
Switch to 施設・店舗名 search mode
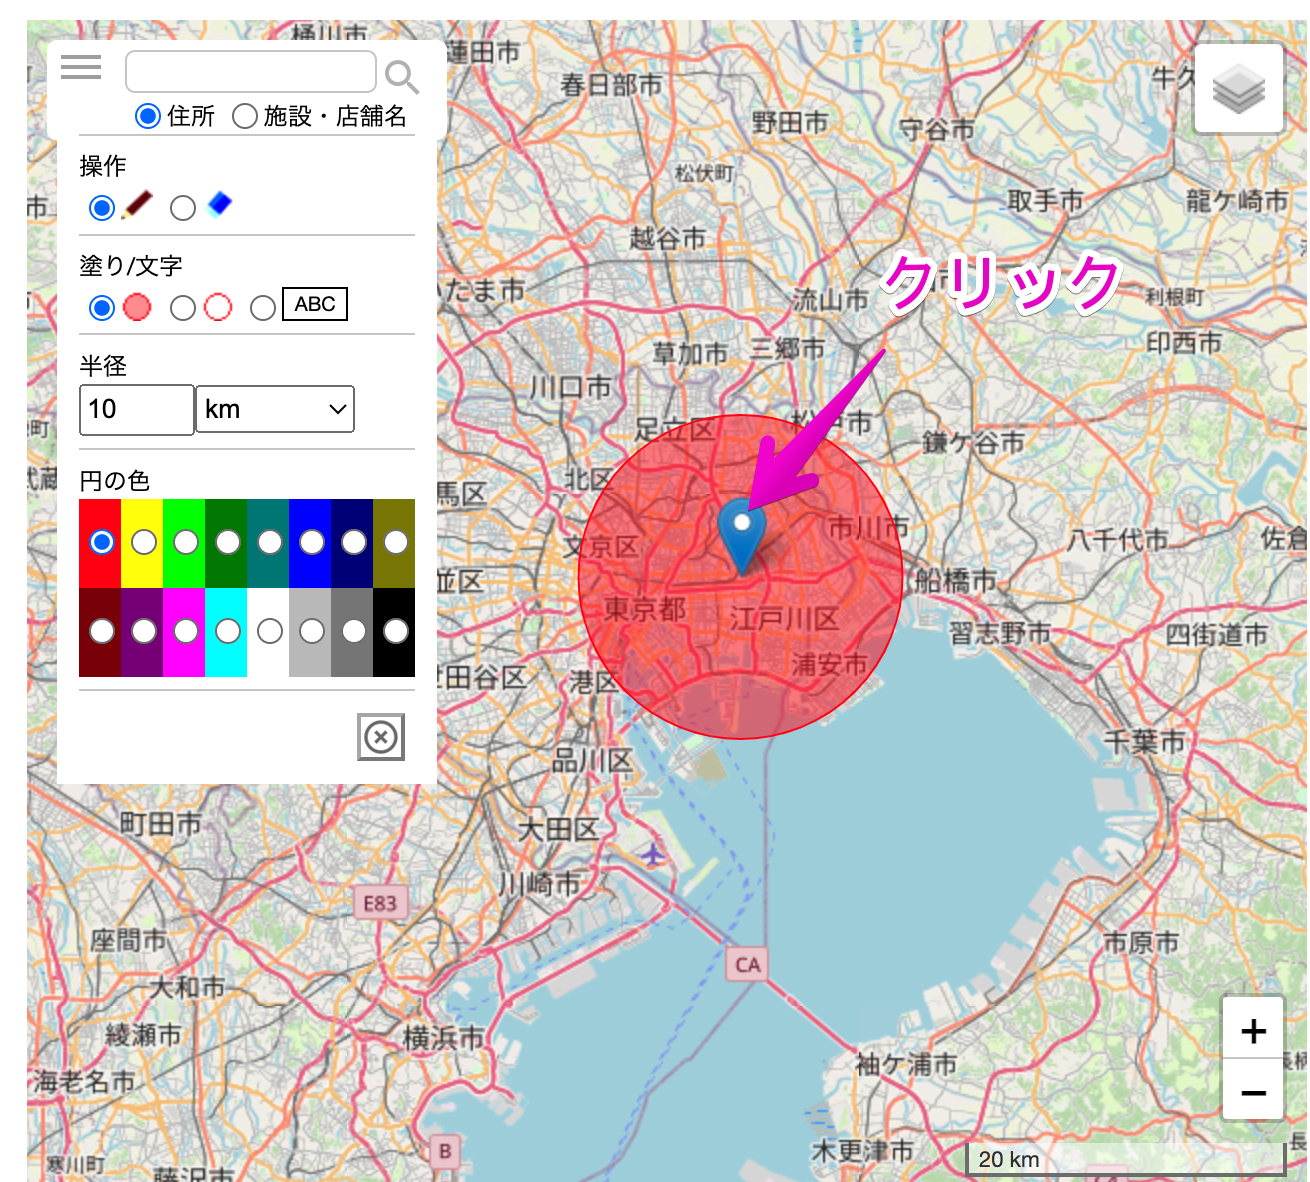(x=244, y=116)
